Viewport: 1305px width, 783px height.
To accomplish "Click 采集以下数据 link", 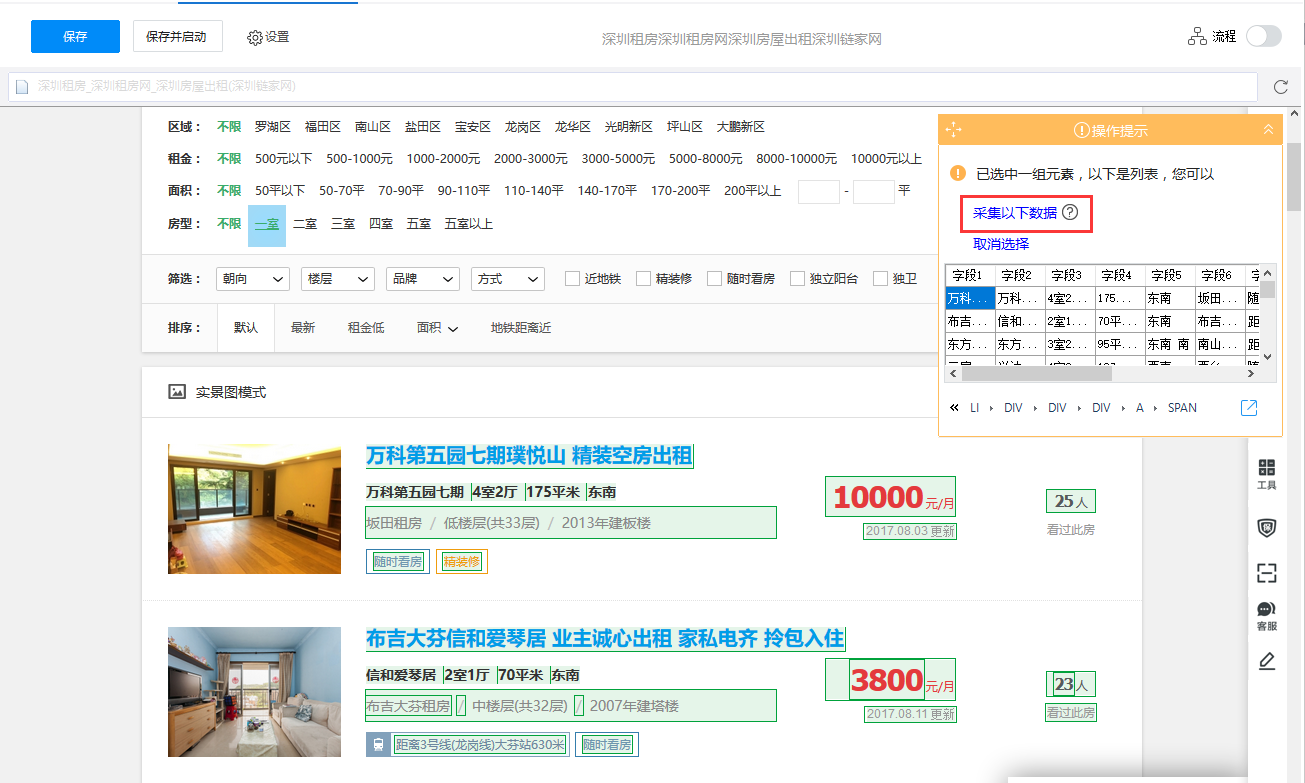I will (x=1015, y=212).
